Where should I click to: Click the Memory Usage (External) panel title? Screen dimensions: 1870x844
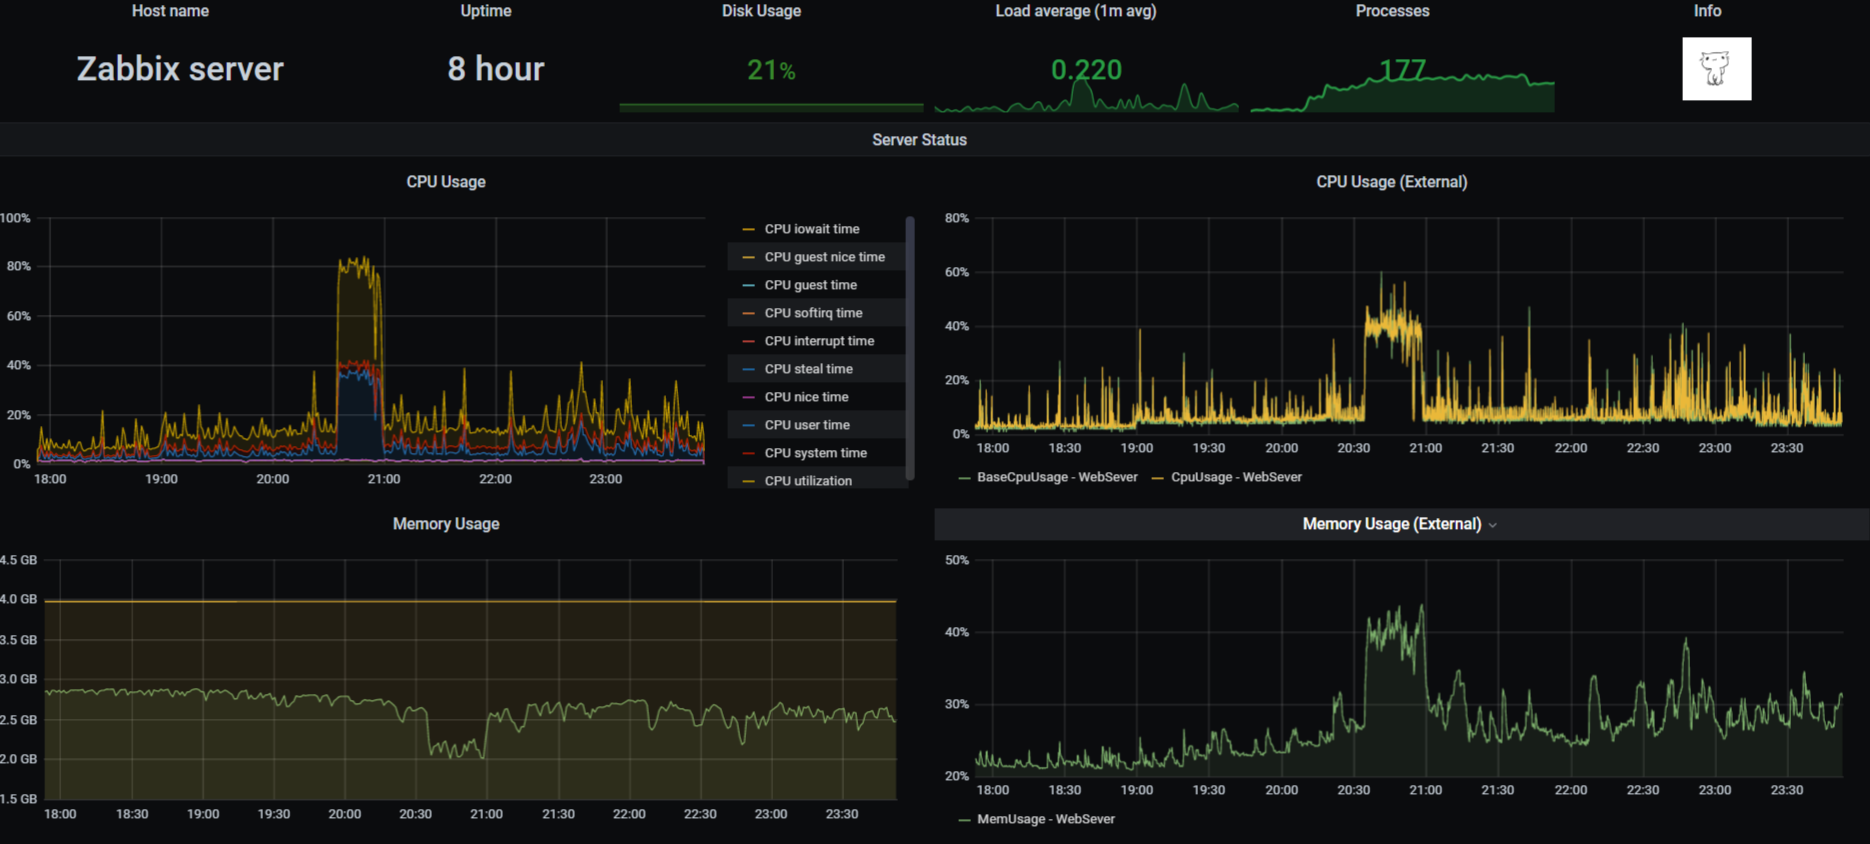[1391, 524]
